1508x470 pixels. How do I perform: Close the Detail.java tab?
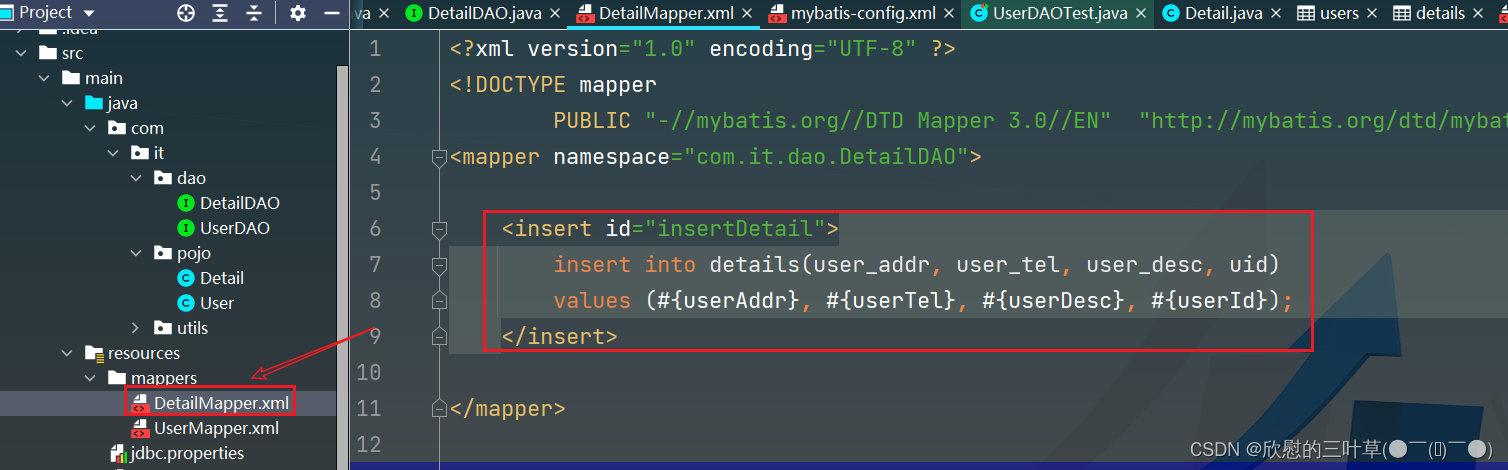point(1277,14)
